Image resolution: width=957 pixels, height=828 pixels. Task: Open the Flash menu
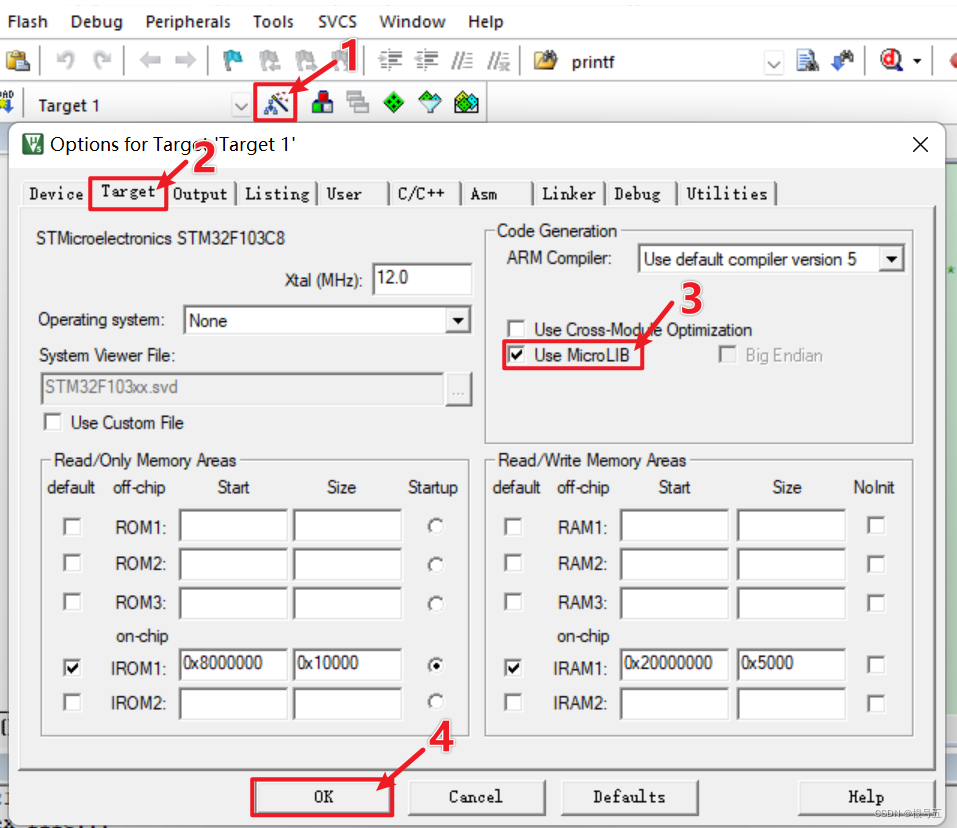27,21
